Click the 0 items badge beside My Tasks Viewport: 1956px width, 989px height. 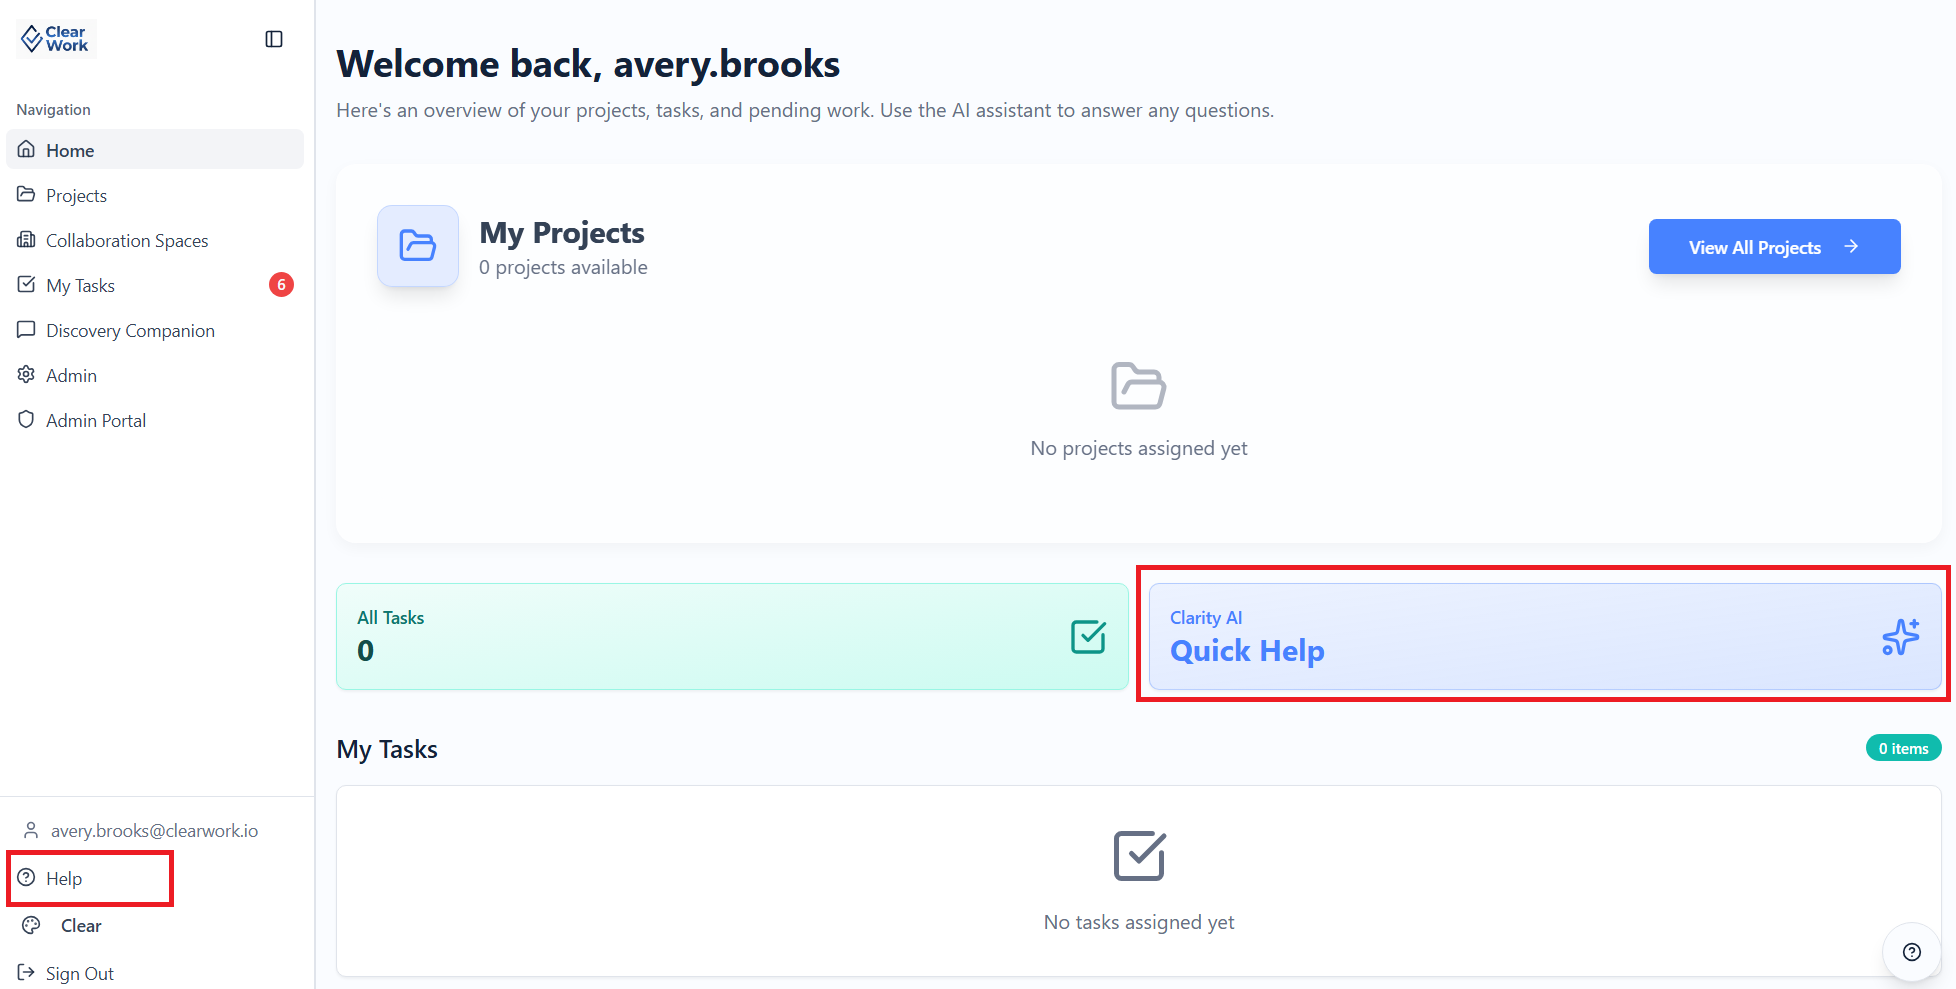tap(1903, 747)
